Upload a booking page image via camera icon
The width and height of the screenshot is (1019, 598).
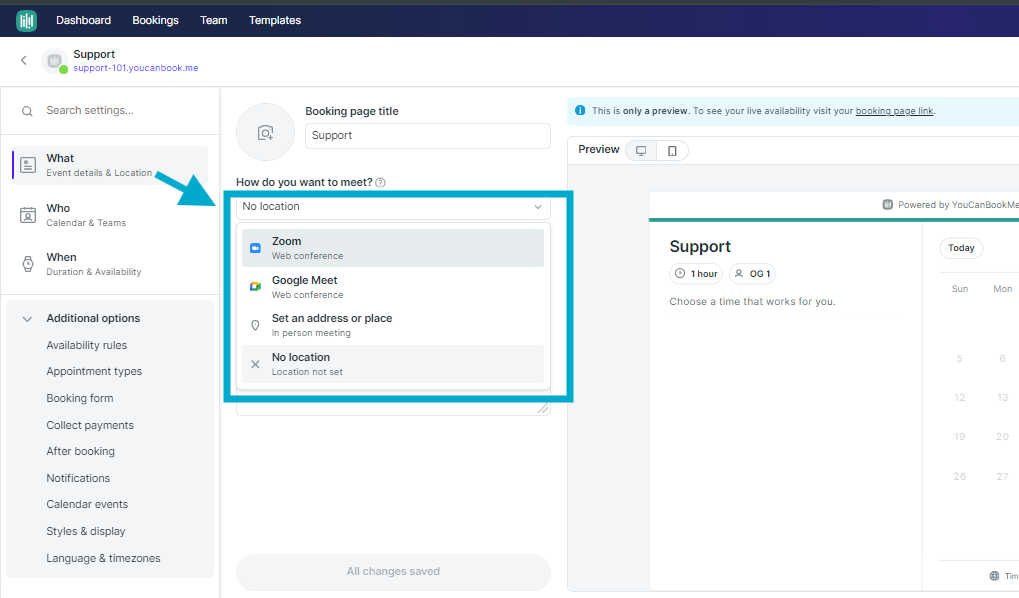[x=265, y=133]
